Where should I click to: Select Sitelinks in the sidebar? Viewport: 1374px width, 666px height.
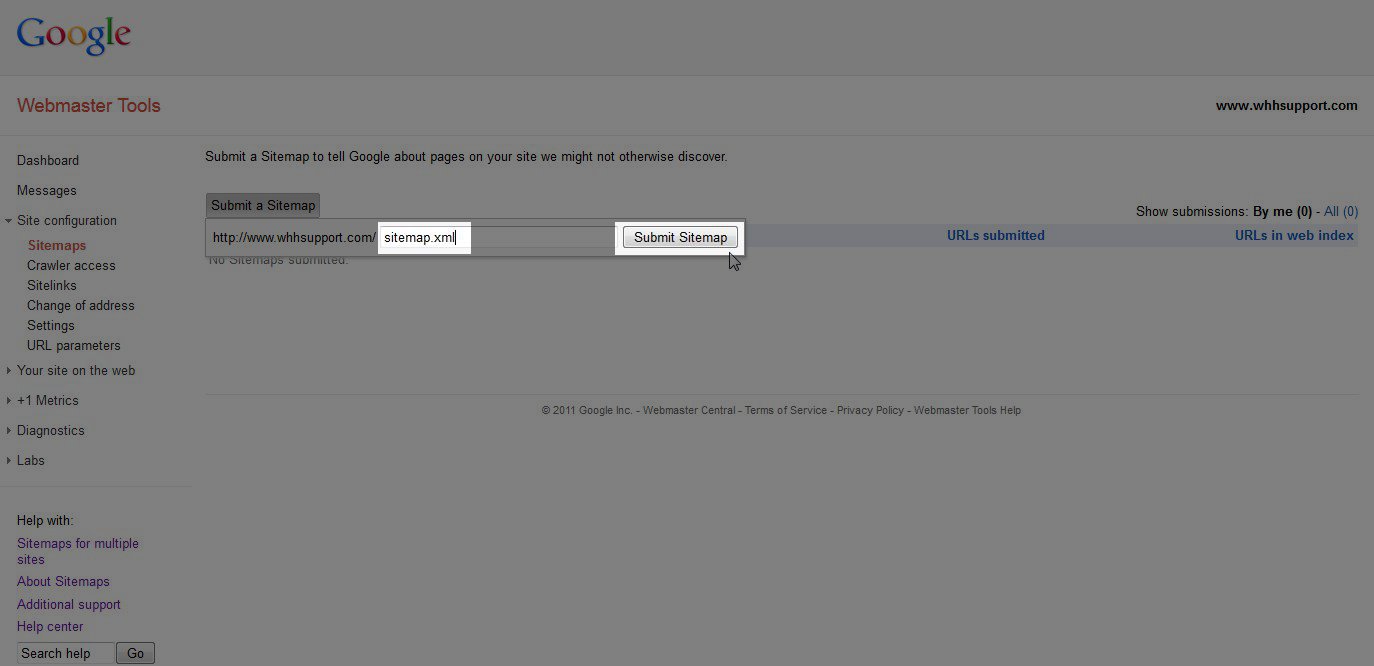click(x=51, y=285)
